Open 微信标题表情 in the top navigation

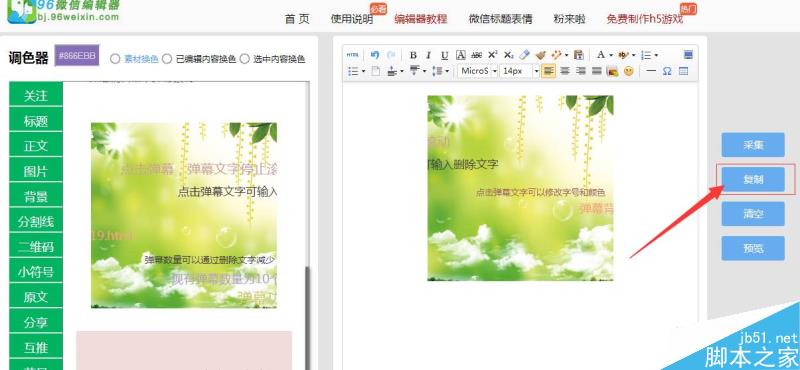[x=501, y=19]
